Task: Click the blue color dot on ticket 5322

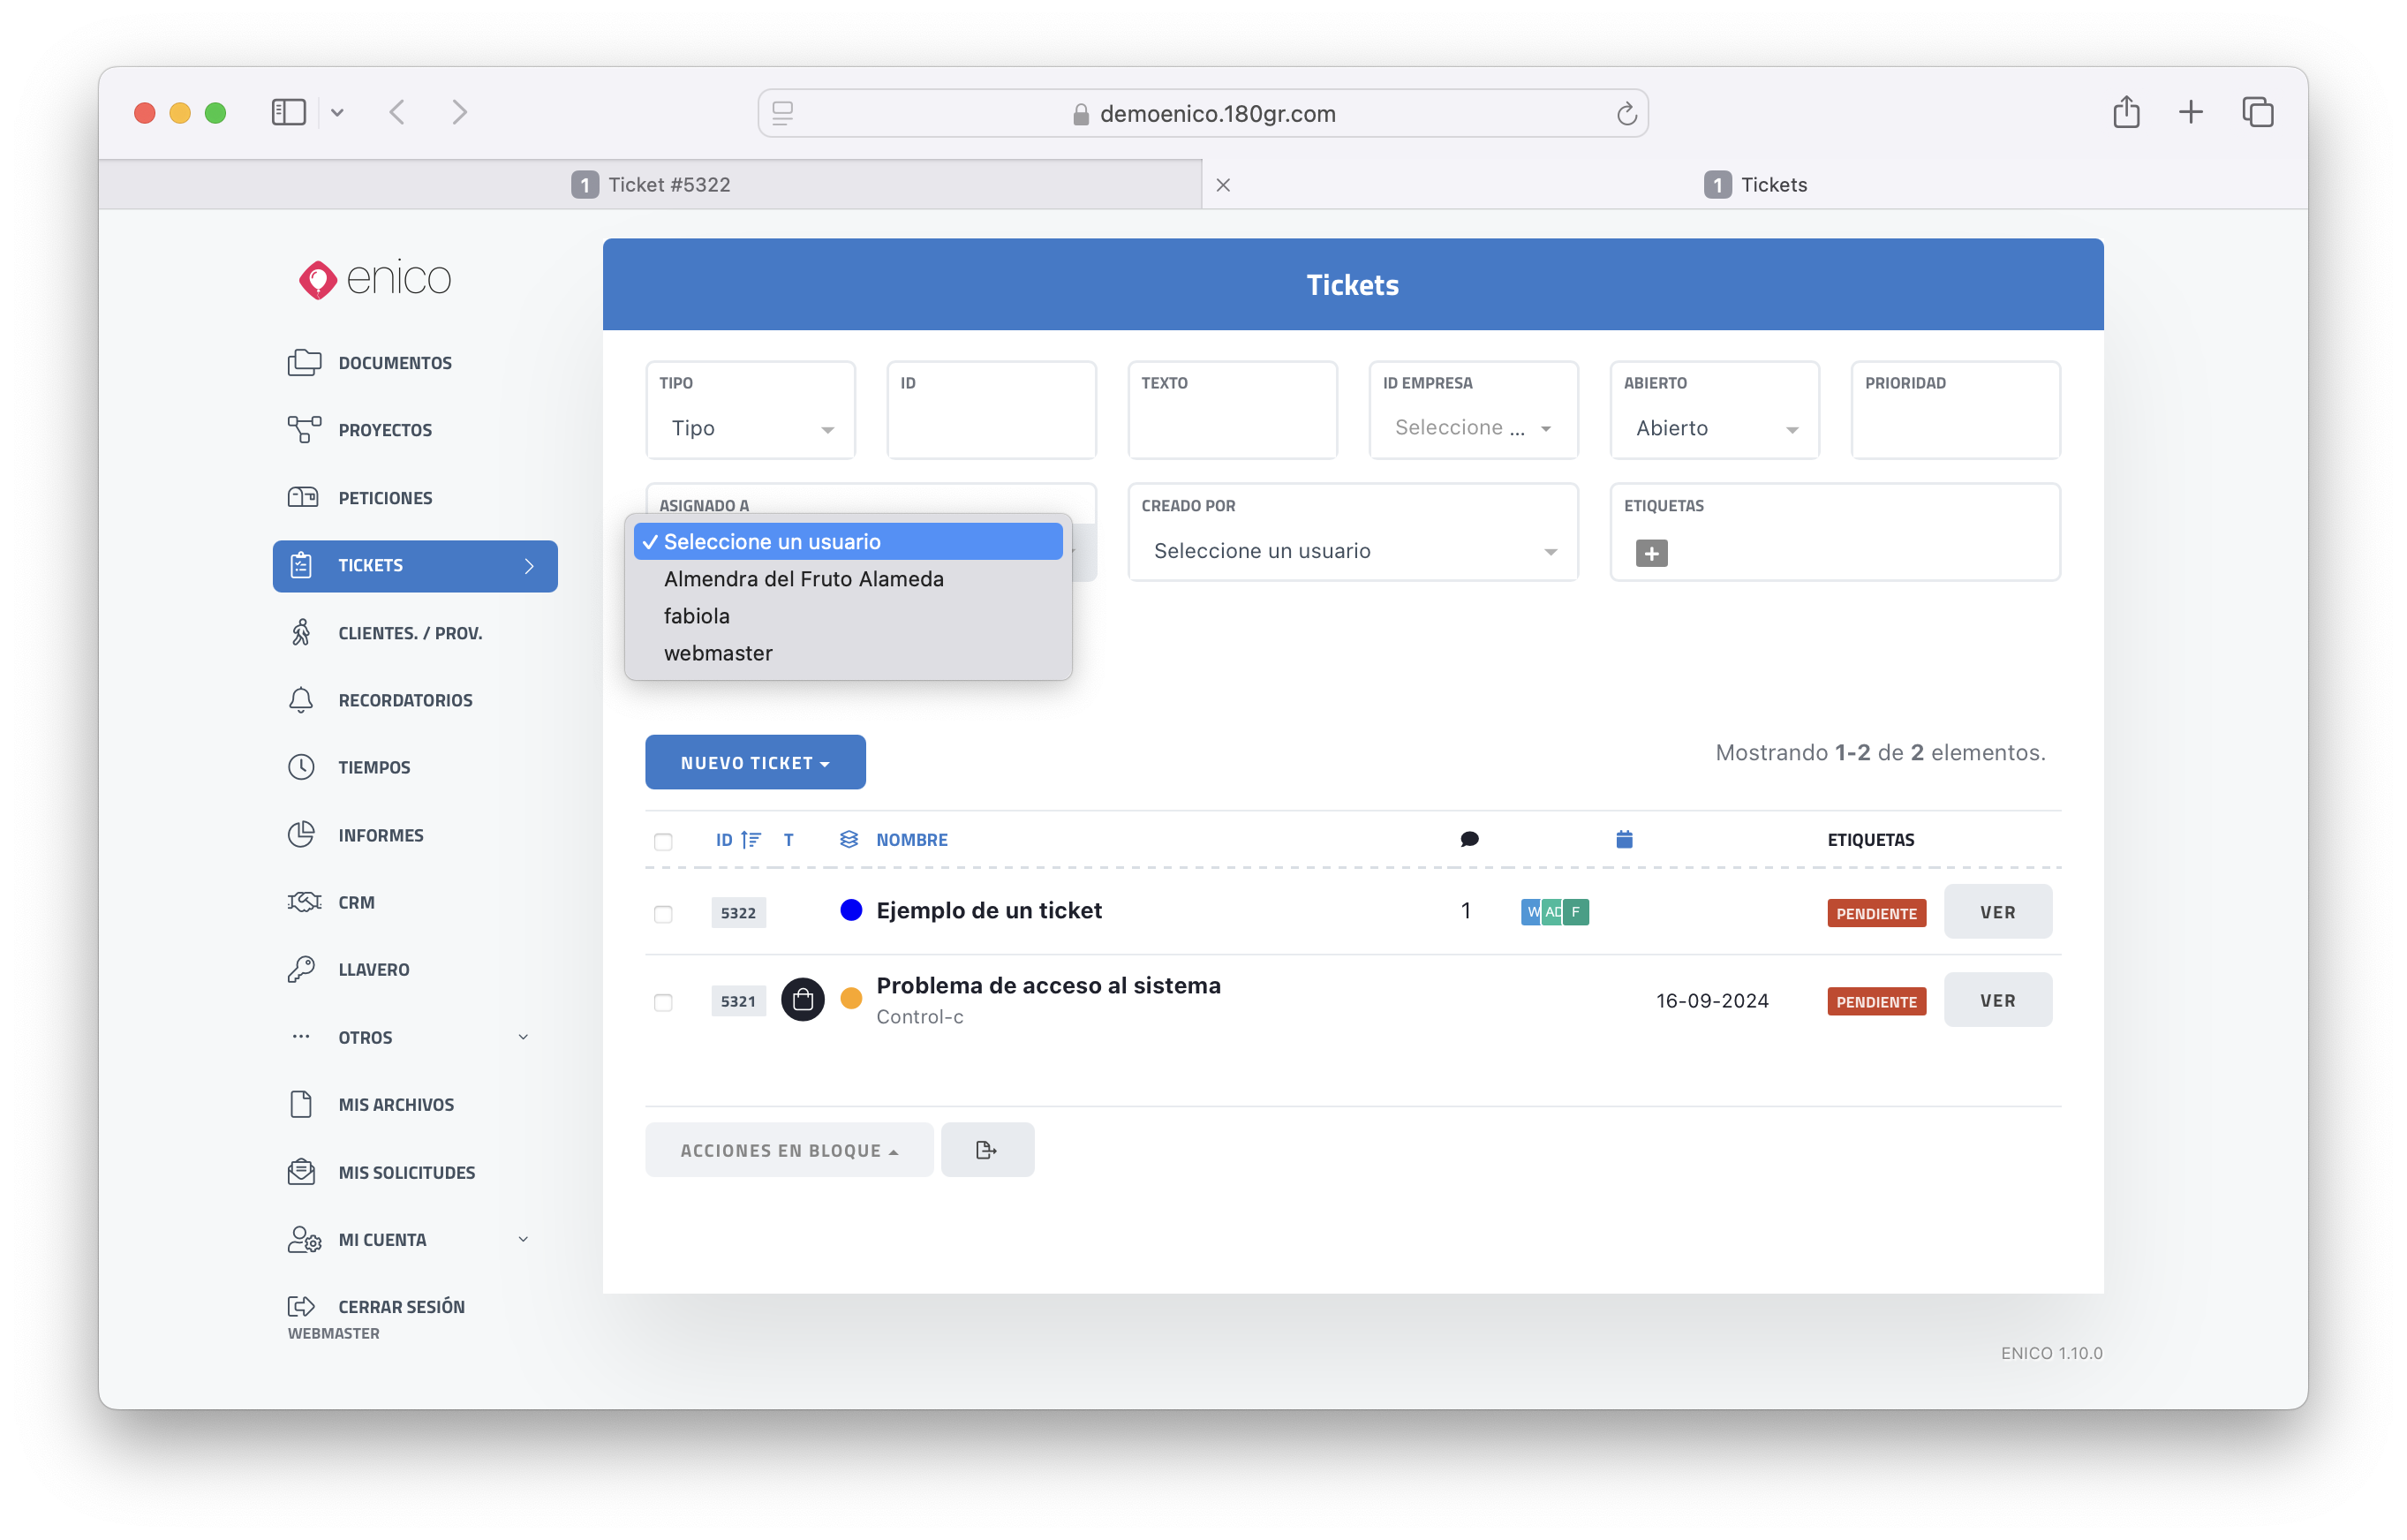Action: pos(851,910)
